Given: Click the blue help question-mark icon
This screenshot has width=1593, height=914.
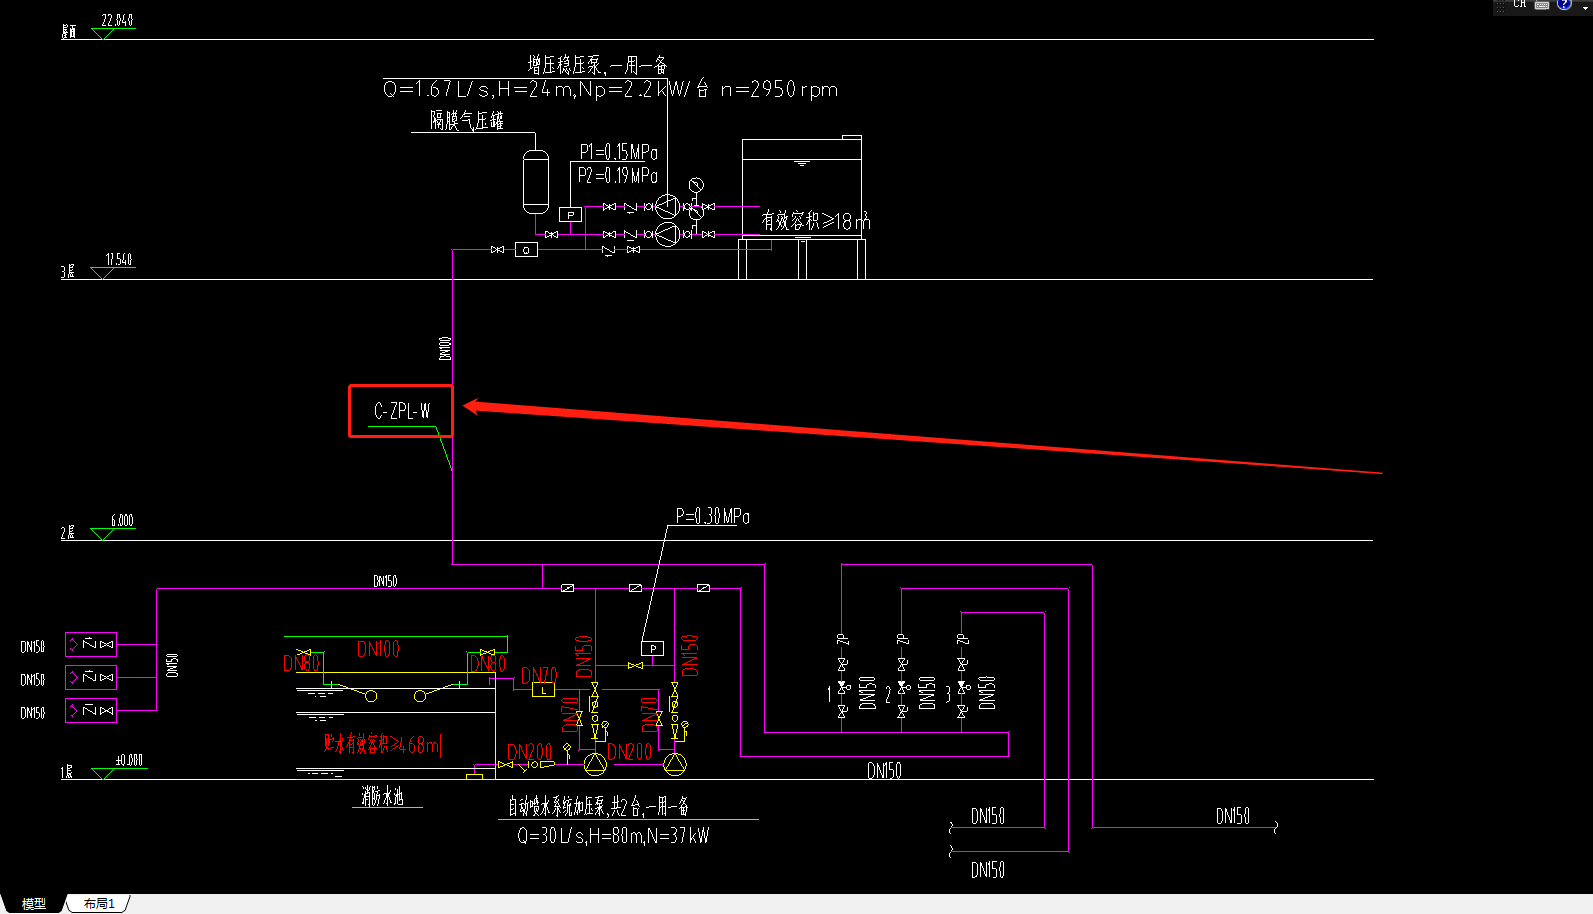Looking at the screenshot, I should pyautogui.click(x=1564, y=5).
